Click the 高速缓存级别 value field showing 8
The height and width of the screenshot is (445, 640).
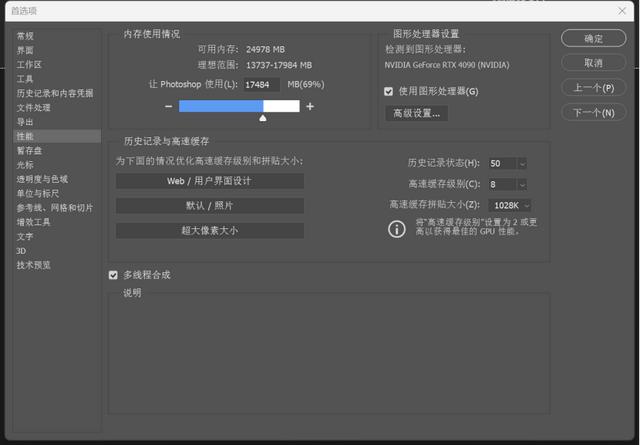(x=503, y=185)
